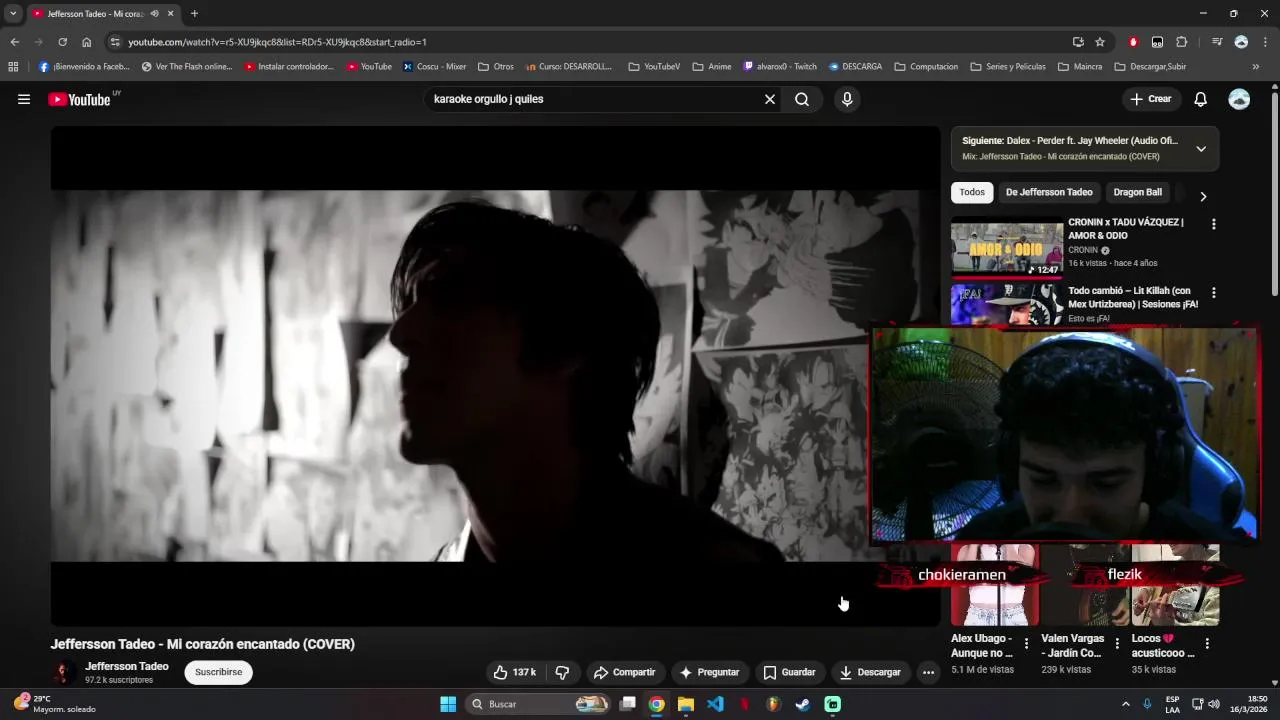Click the Crear create button

[1151, 99]
